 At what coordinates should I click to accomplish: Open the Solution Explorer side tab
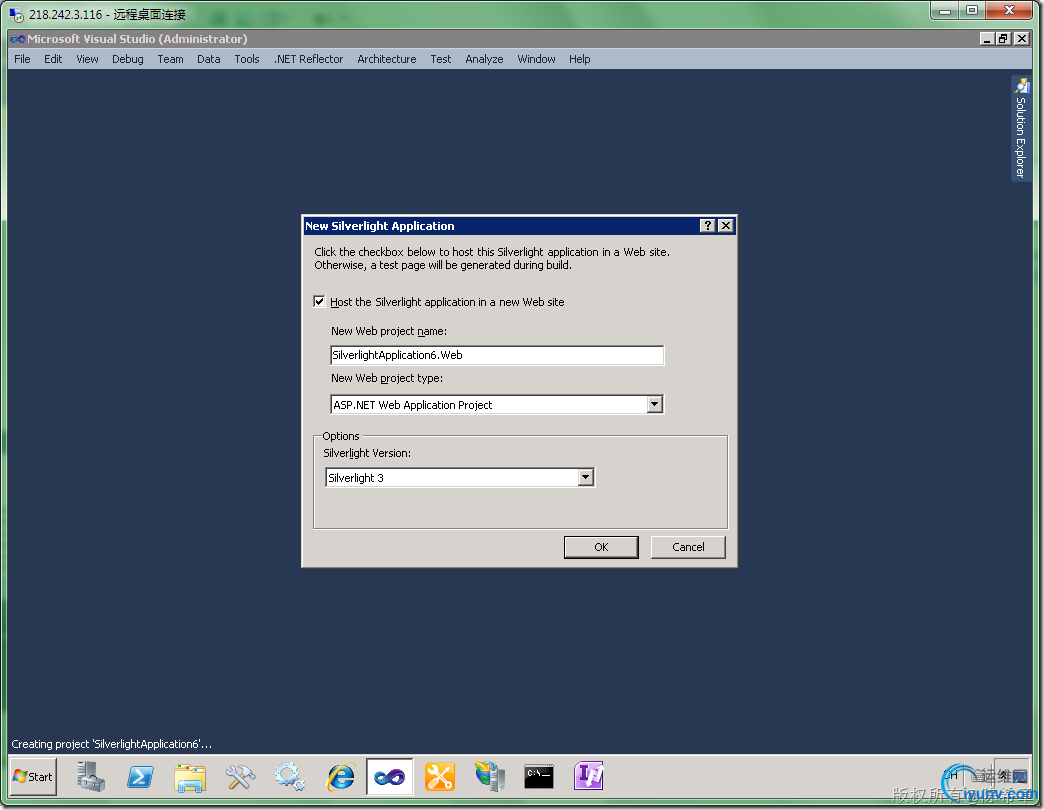click(x=1021, y=128)
